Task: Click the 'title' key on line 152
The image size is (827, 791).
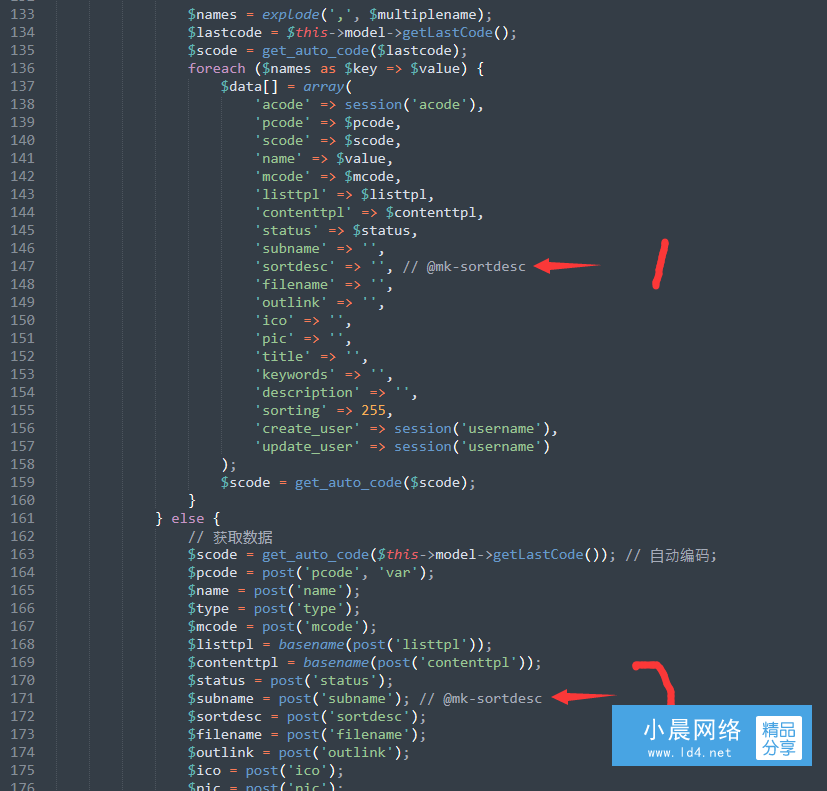Action: [x=283, y=356]
